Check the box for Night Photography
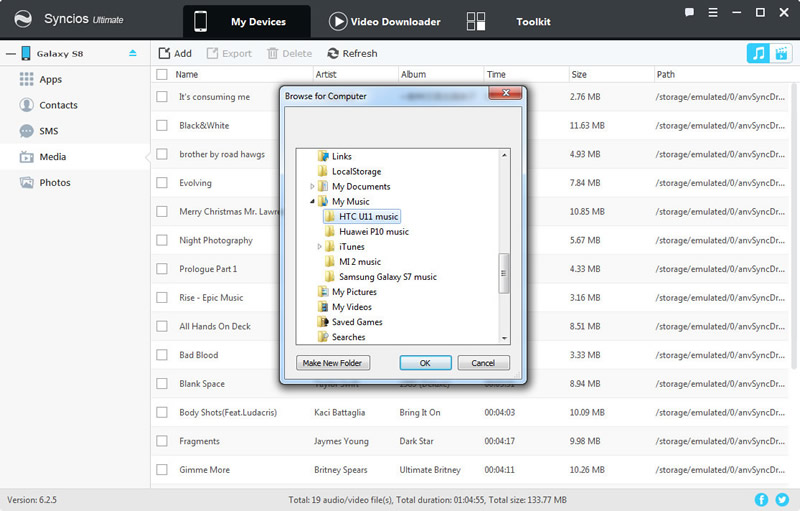The image size is (800, 511). coord(162,240)
